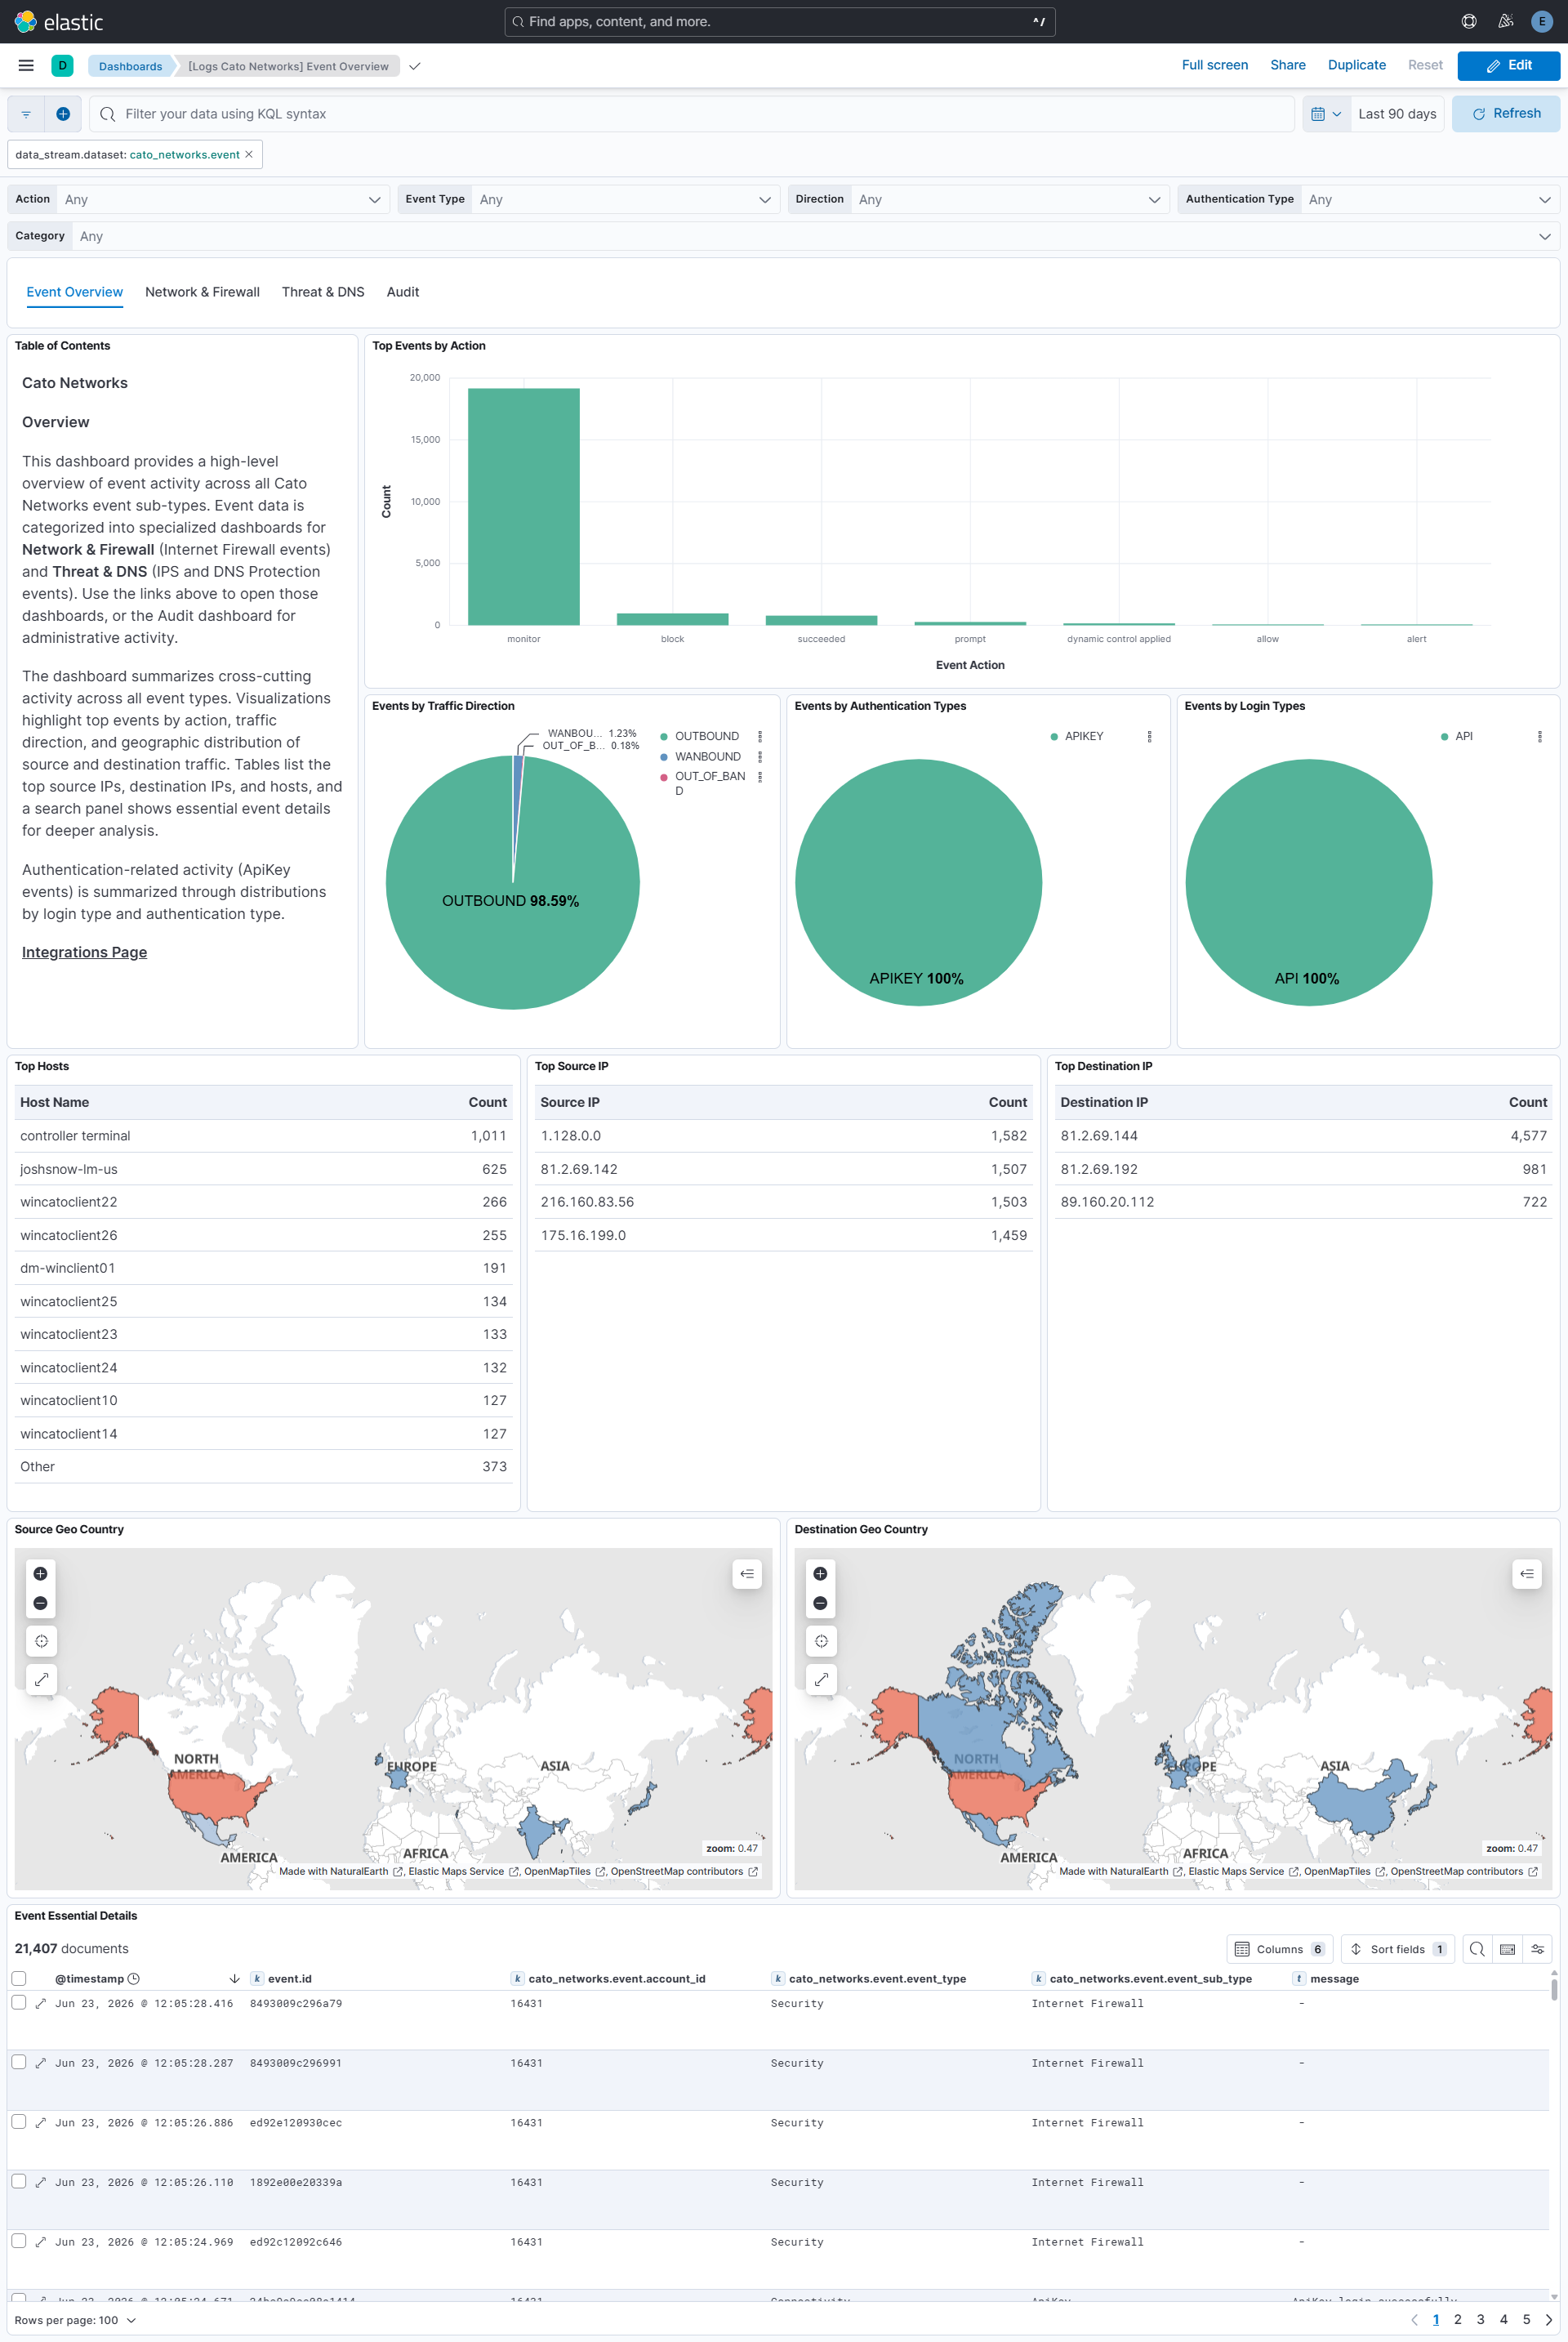
Task: Zoom in on Destination Geo Country map
Action: [821, 1574]
